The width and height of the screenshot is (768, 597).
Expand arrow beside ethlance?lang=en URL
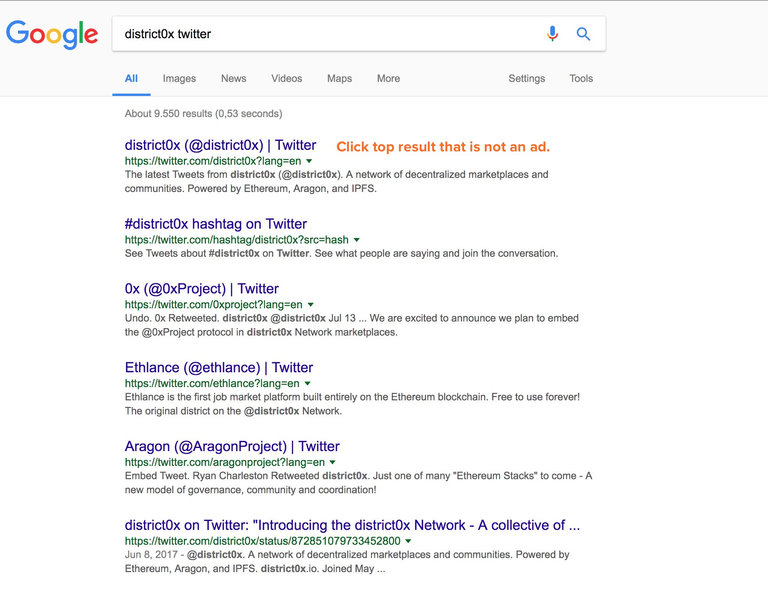308,383
